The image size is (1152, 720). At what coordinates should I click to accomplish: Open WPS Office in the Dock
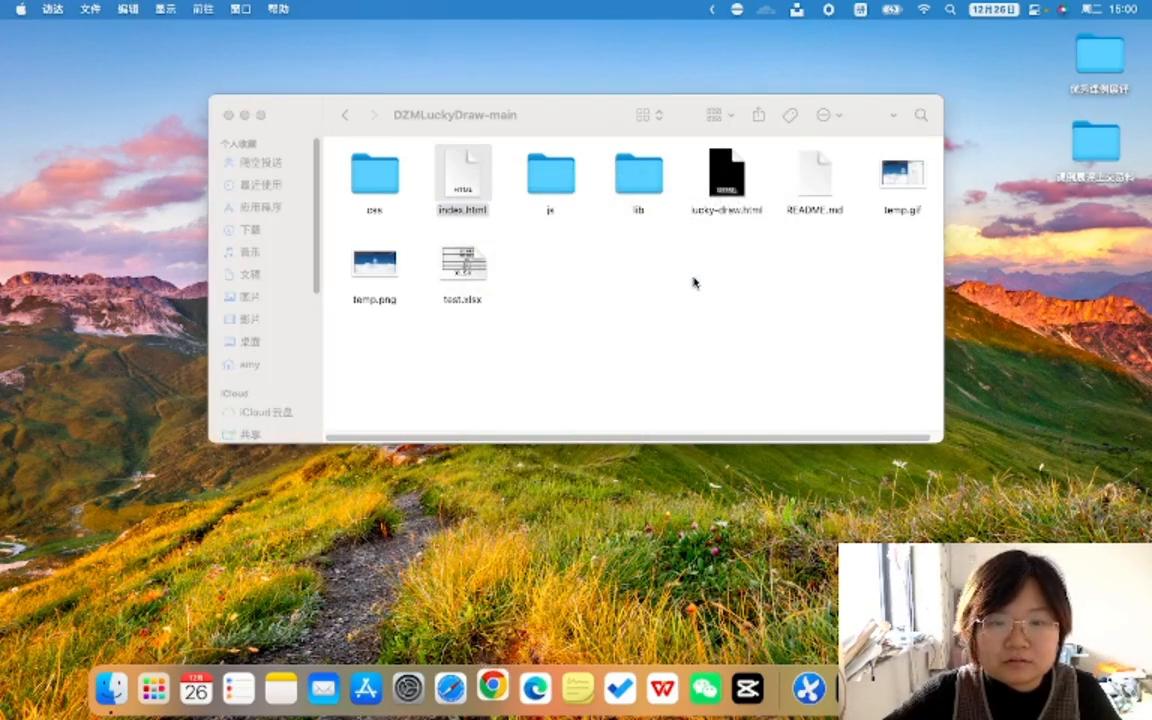tap(662, 688)
